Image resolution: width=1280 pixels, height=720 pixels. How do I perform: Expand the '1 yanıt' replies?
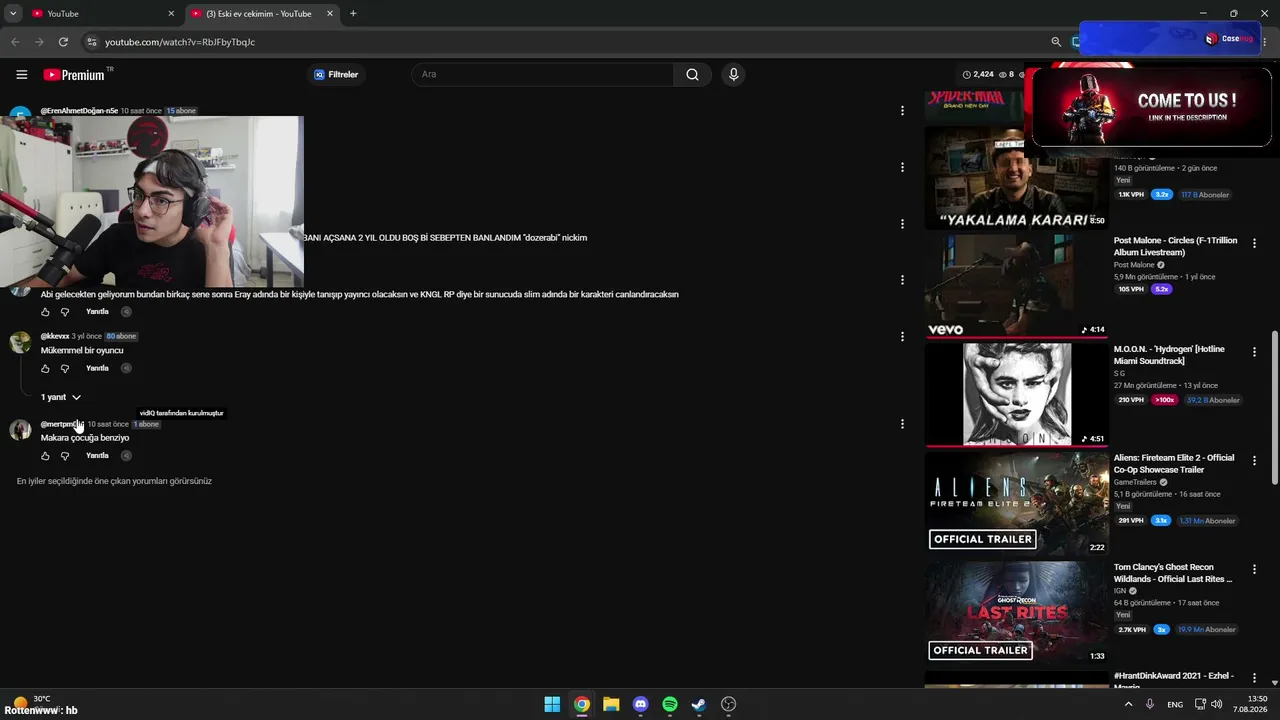tap(60, 398)
